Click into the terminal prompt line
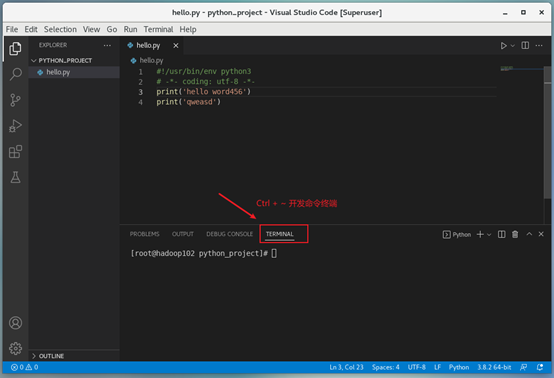This screenshot has height=378, width=554. pyautogui.click(x=204, y=253)
